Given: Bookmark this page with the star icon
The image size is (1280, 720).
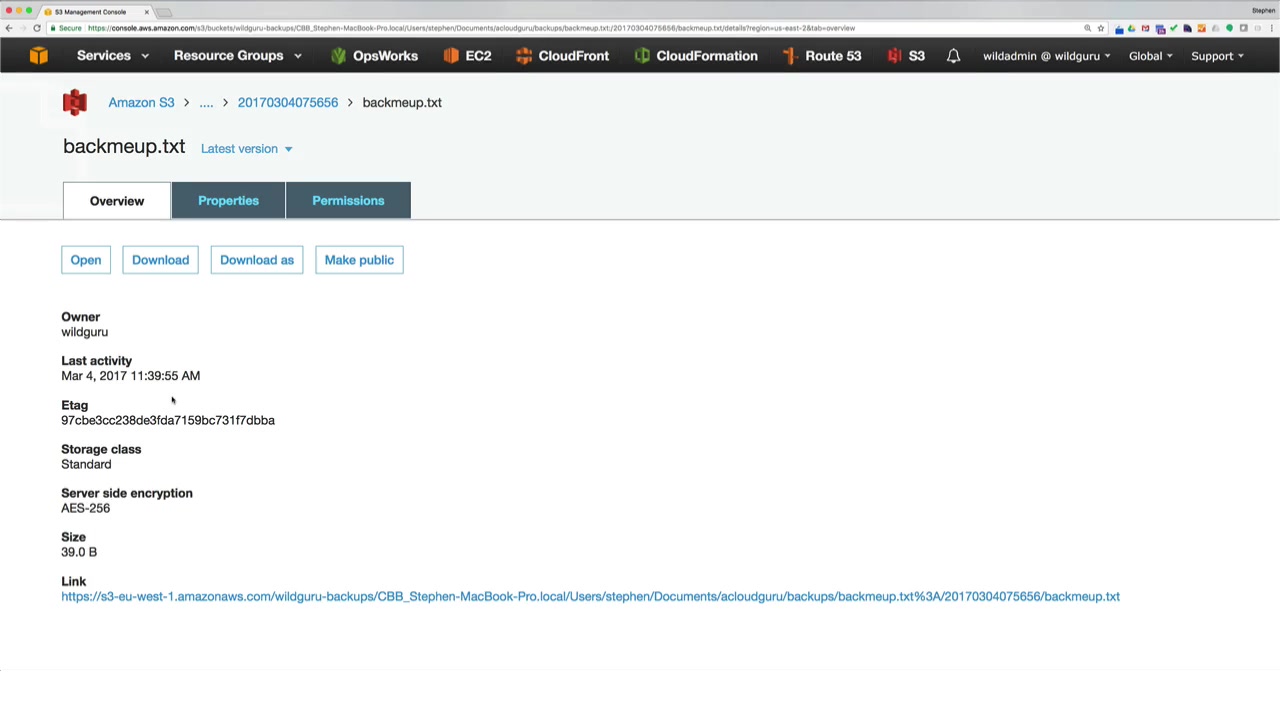Looking at the screenshot, I should pyautogui.click(x=1101, y=28).
